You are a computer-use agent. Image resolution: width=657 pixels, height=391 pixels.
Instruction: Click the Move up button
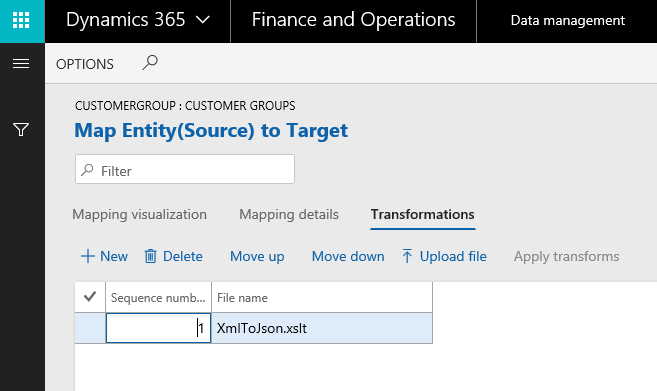tap(257, 256)
